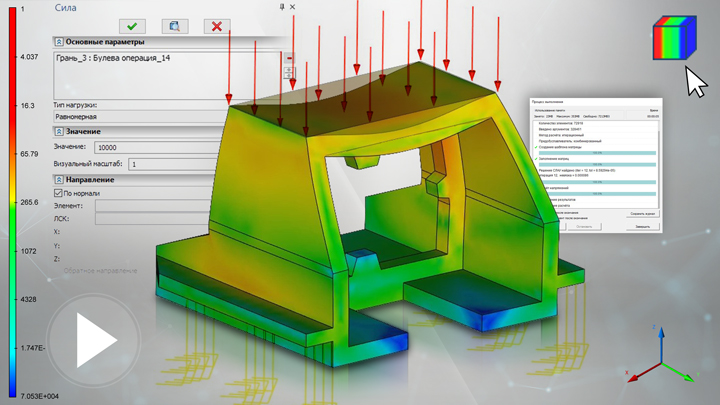Cancel with the red X icon
Image resolution: width=720 pixels, height=405 pixels.
(215, 25)
